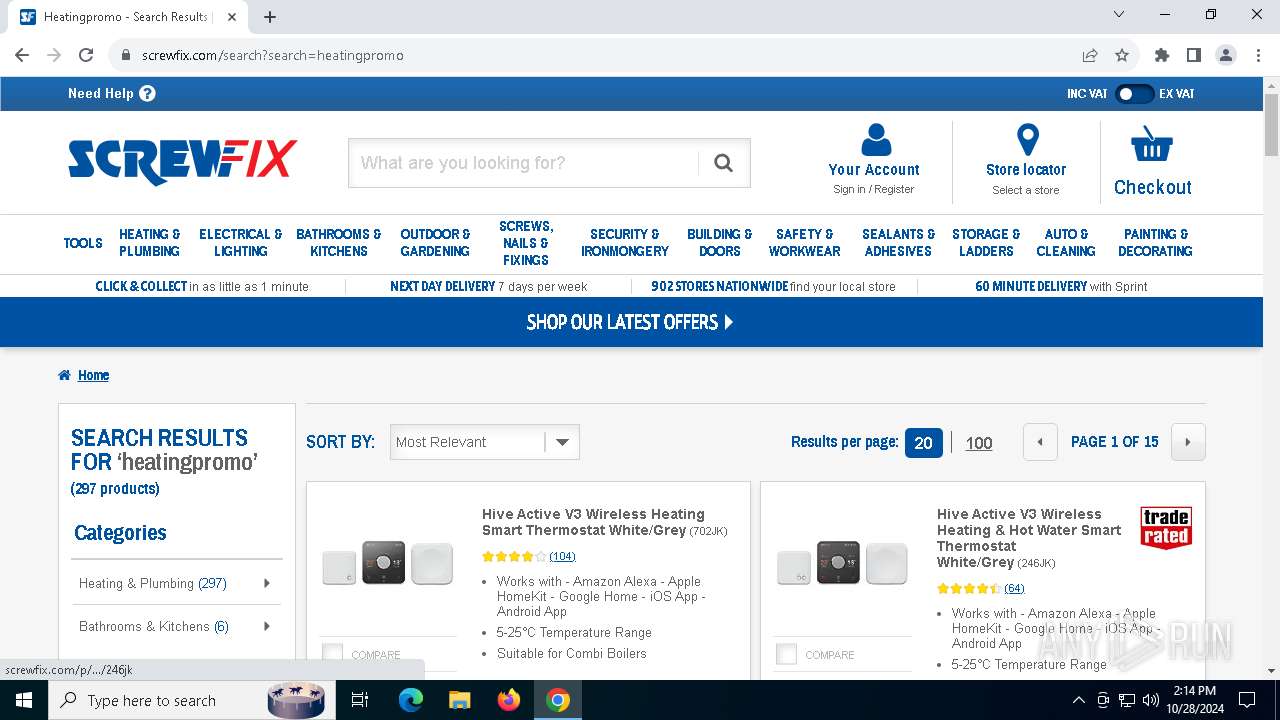Open the Outdoor & Gardening menu
This screenshot has height=720, width=1280.
point(435,243)
